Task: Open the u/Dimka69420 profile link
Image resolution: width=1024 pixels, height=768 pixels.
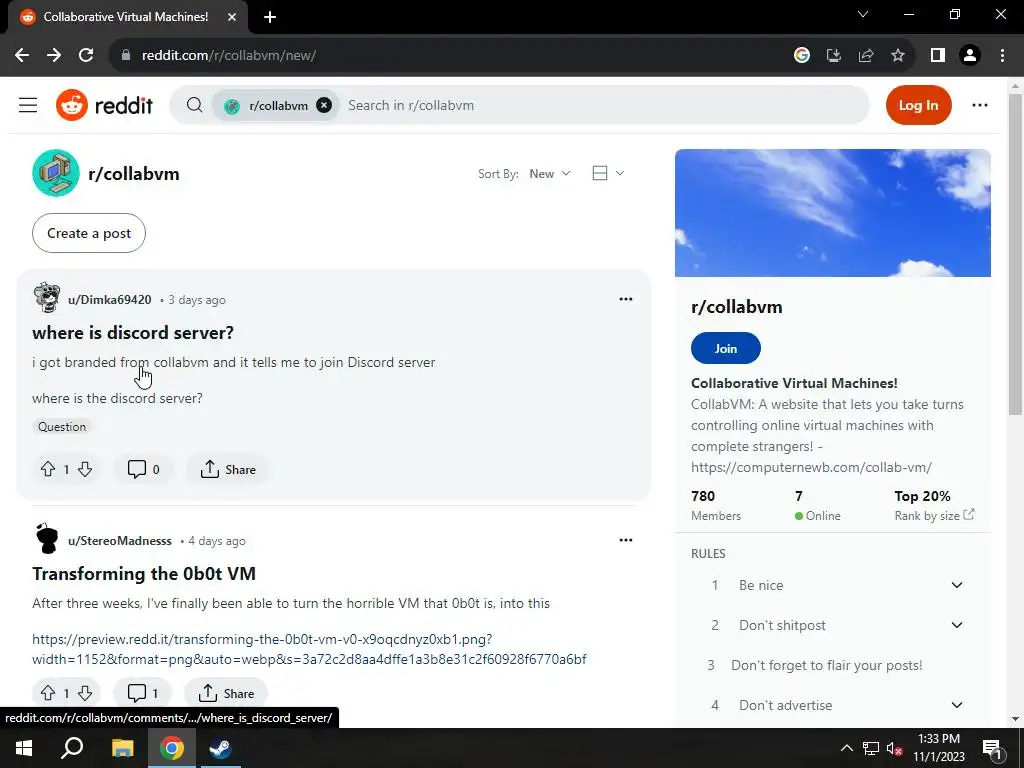Action: click(x=110, y=300)
